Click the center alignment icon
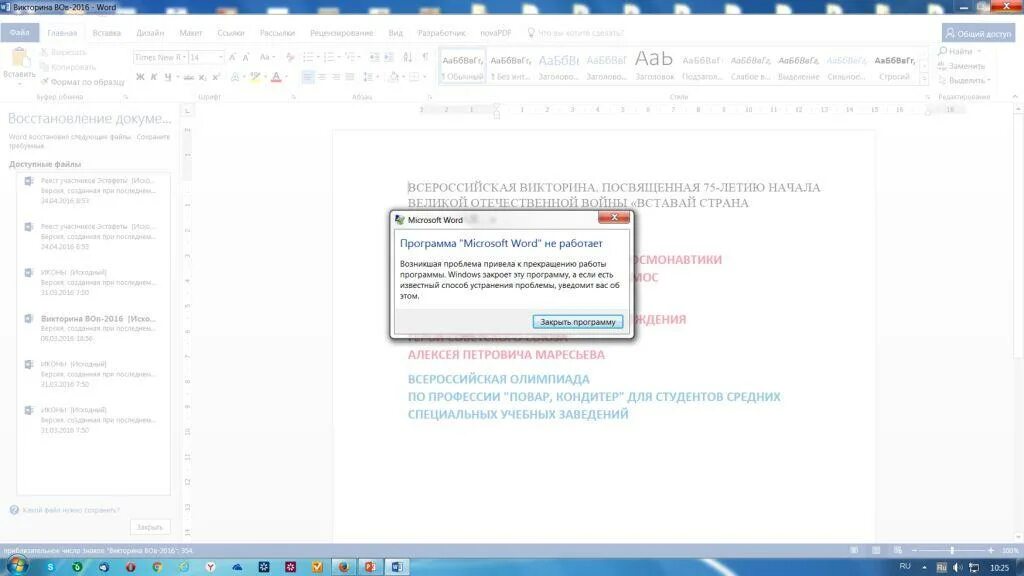1024x576 pixels. (x=322, y=77)
